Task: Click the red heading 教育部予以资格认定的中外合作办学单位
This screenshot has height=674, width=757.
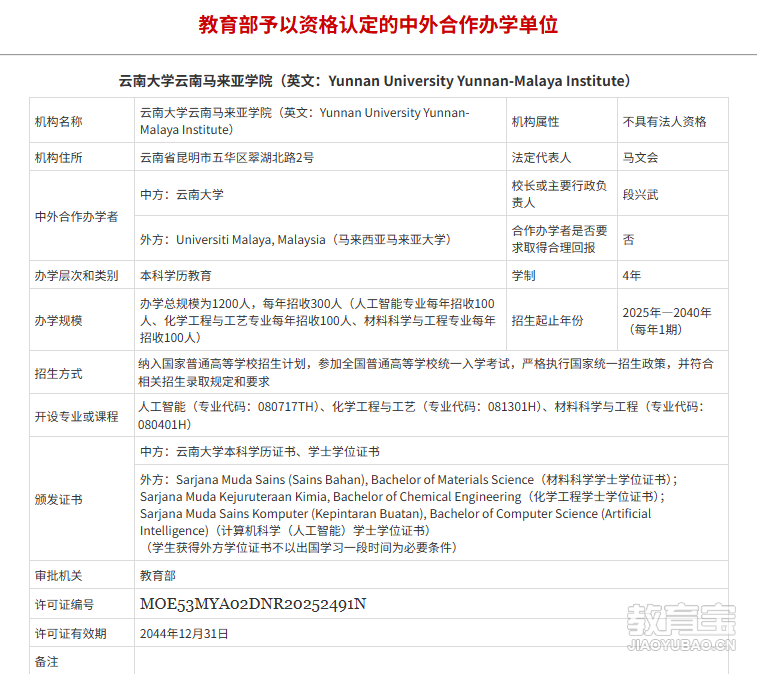Action: pyautogui.click(x=378, y=25)
